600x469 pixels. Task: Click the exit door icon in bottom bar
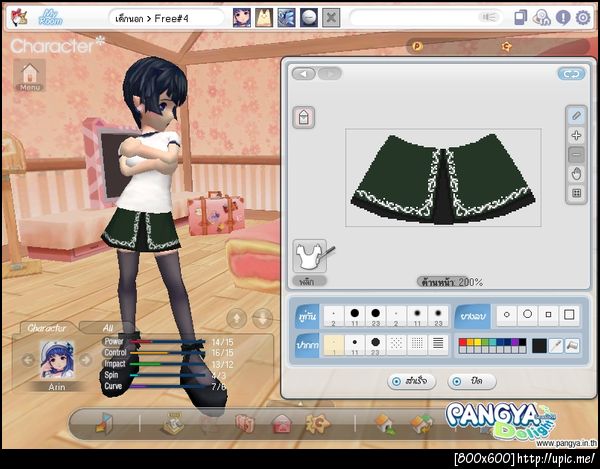104,424
